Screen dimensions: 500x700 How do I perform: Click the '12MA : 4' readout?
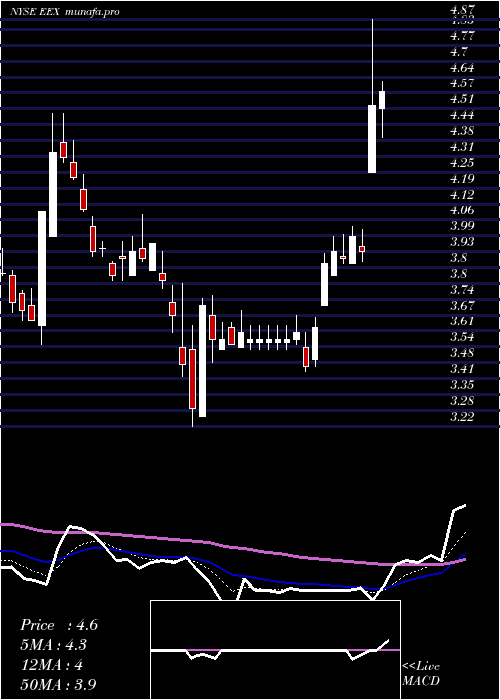pyautogui.click(x=51, y=665)
